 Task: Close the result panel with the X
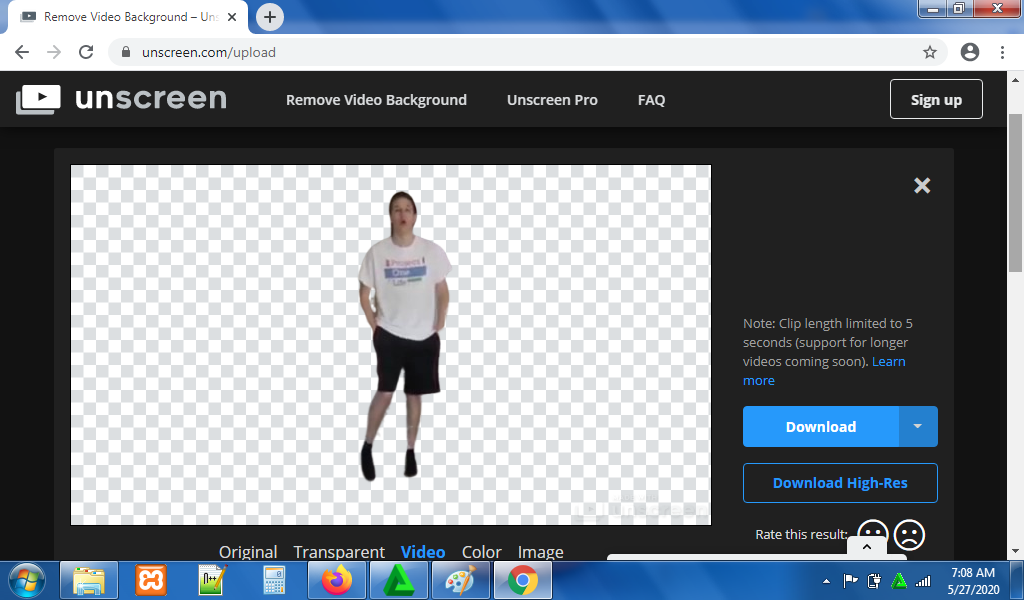tap(922, 185)
